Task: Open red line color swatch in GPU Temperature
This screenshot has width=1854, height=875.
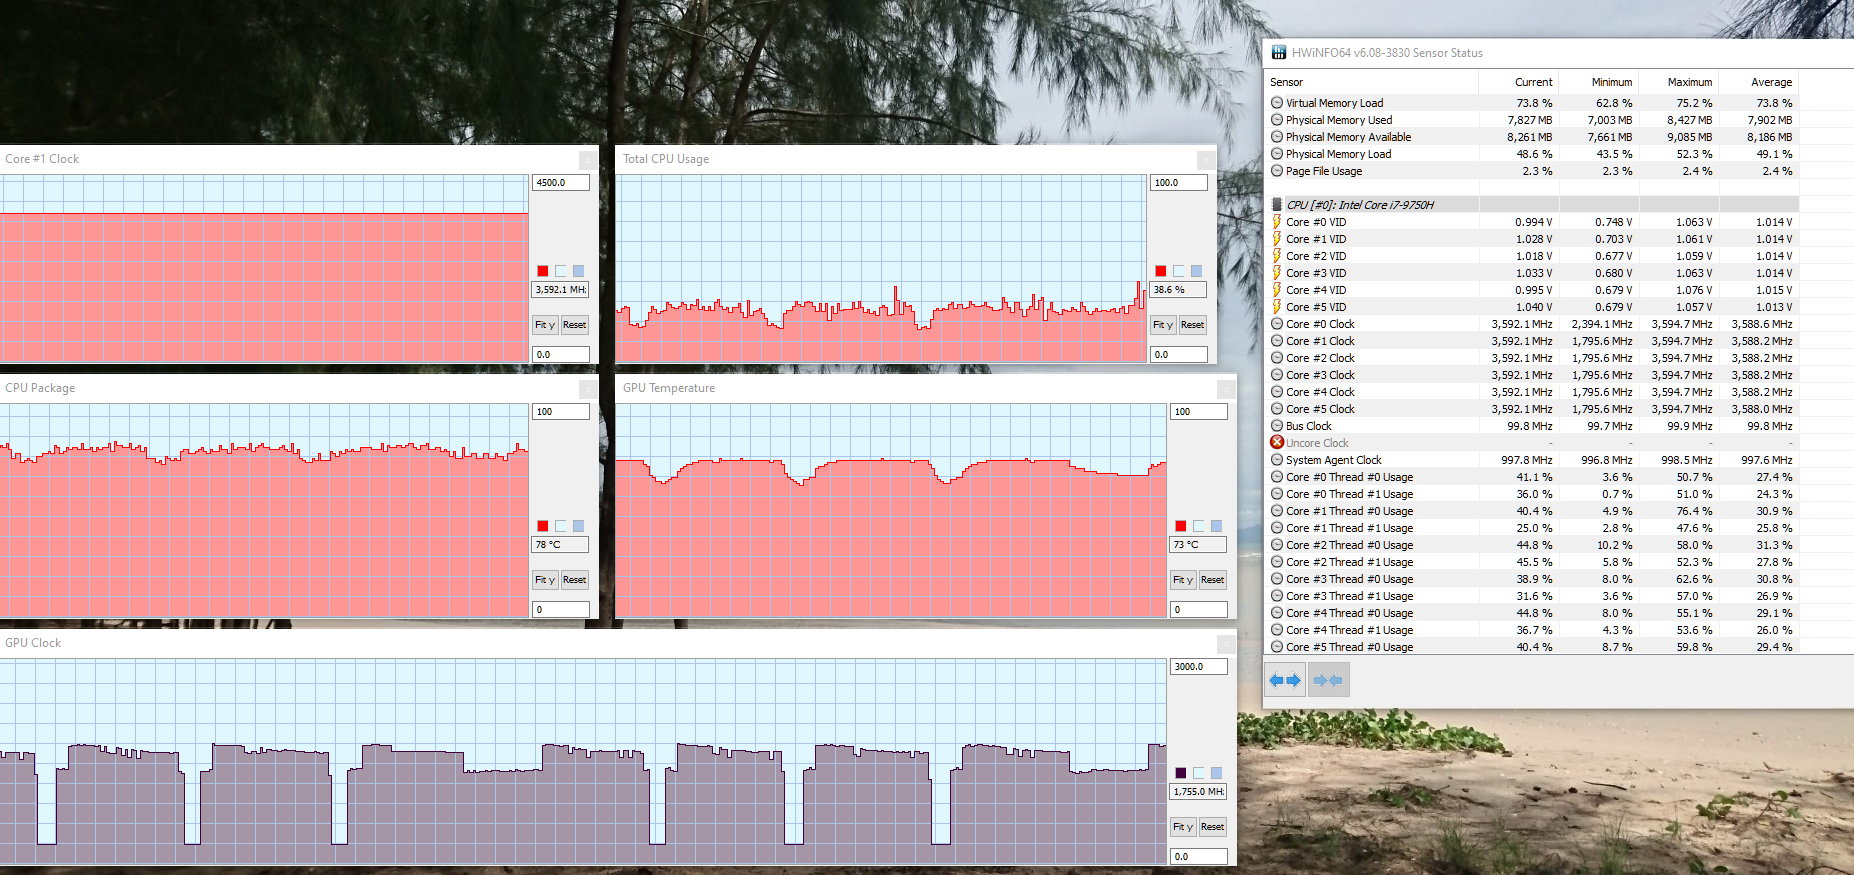Action: (1181, 526)
